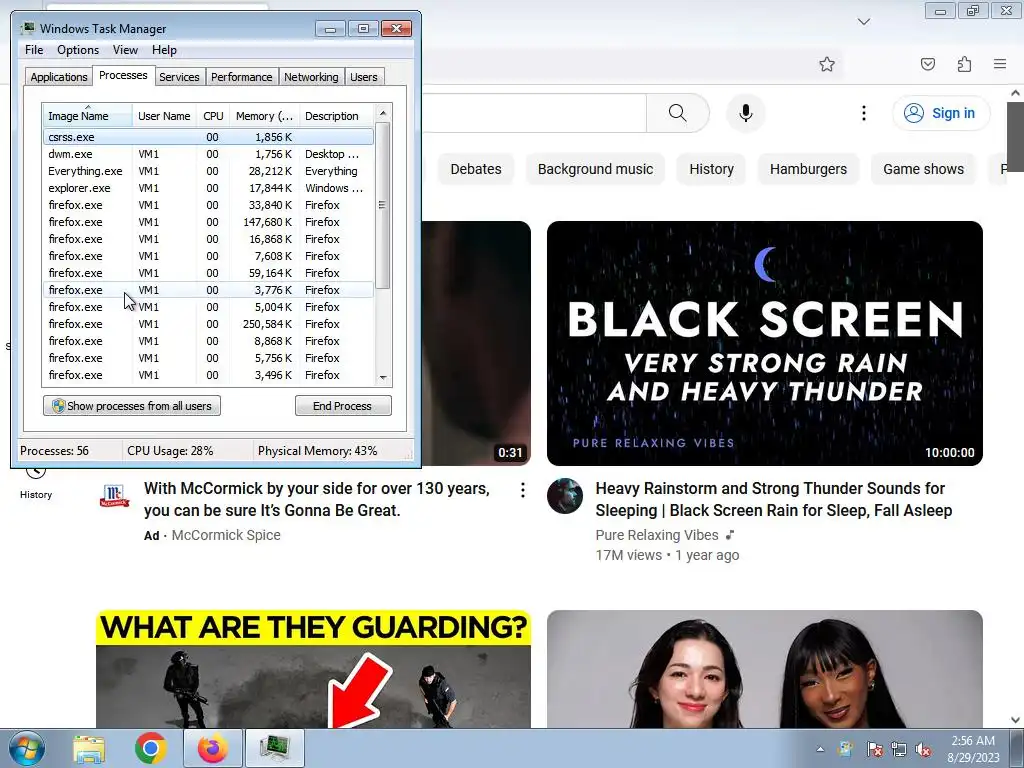This screenshot has width=1024, height=768.
Task: Open YouTube settings three-dot menu
Action: click(863, 113)
